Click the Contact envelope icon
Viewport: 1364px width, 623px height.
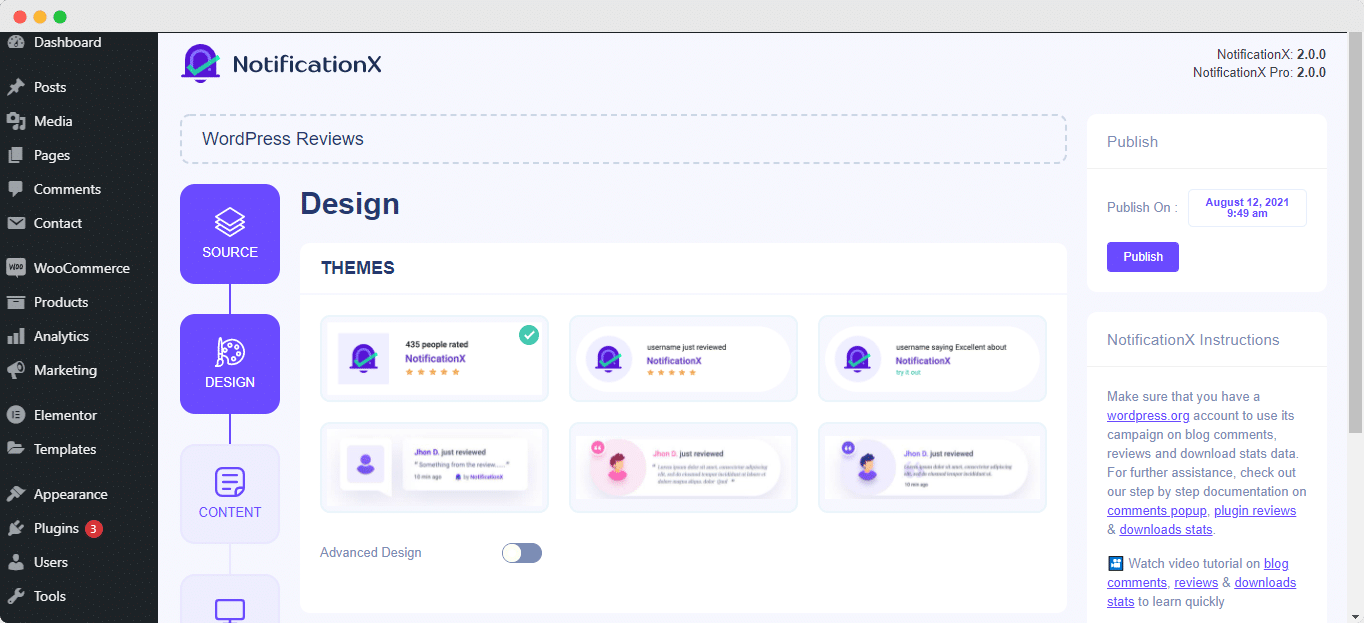(x=16, y=223)
